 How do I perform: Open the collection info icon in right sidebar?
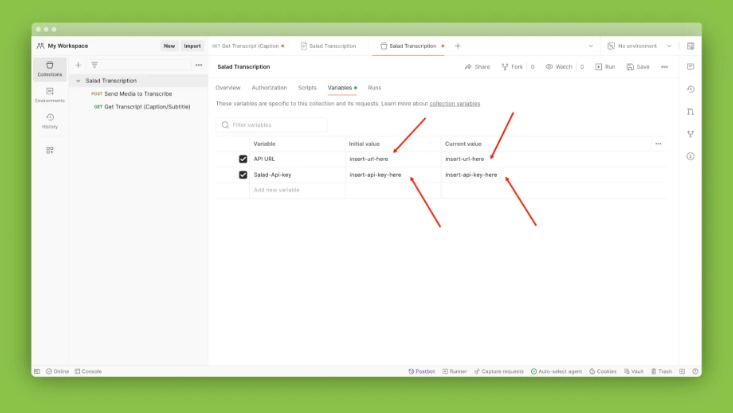tap(690, 156)
